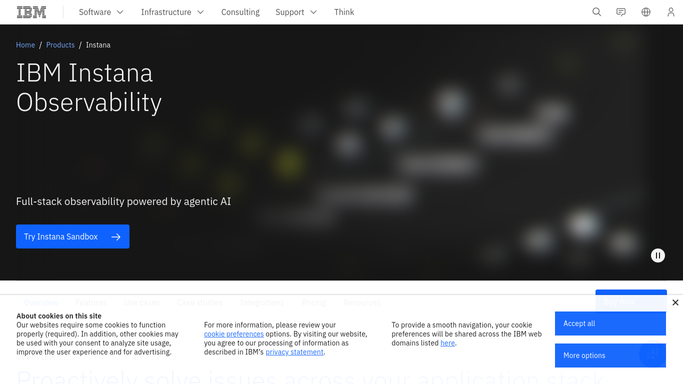Open the Consulting menu item
Screen dimensions: 683x384
tap(240, 12)
